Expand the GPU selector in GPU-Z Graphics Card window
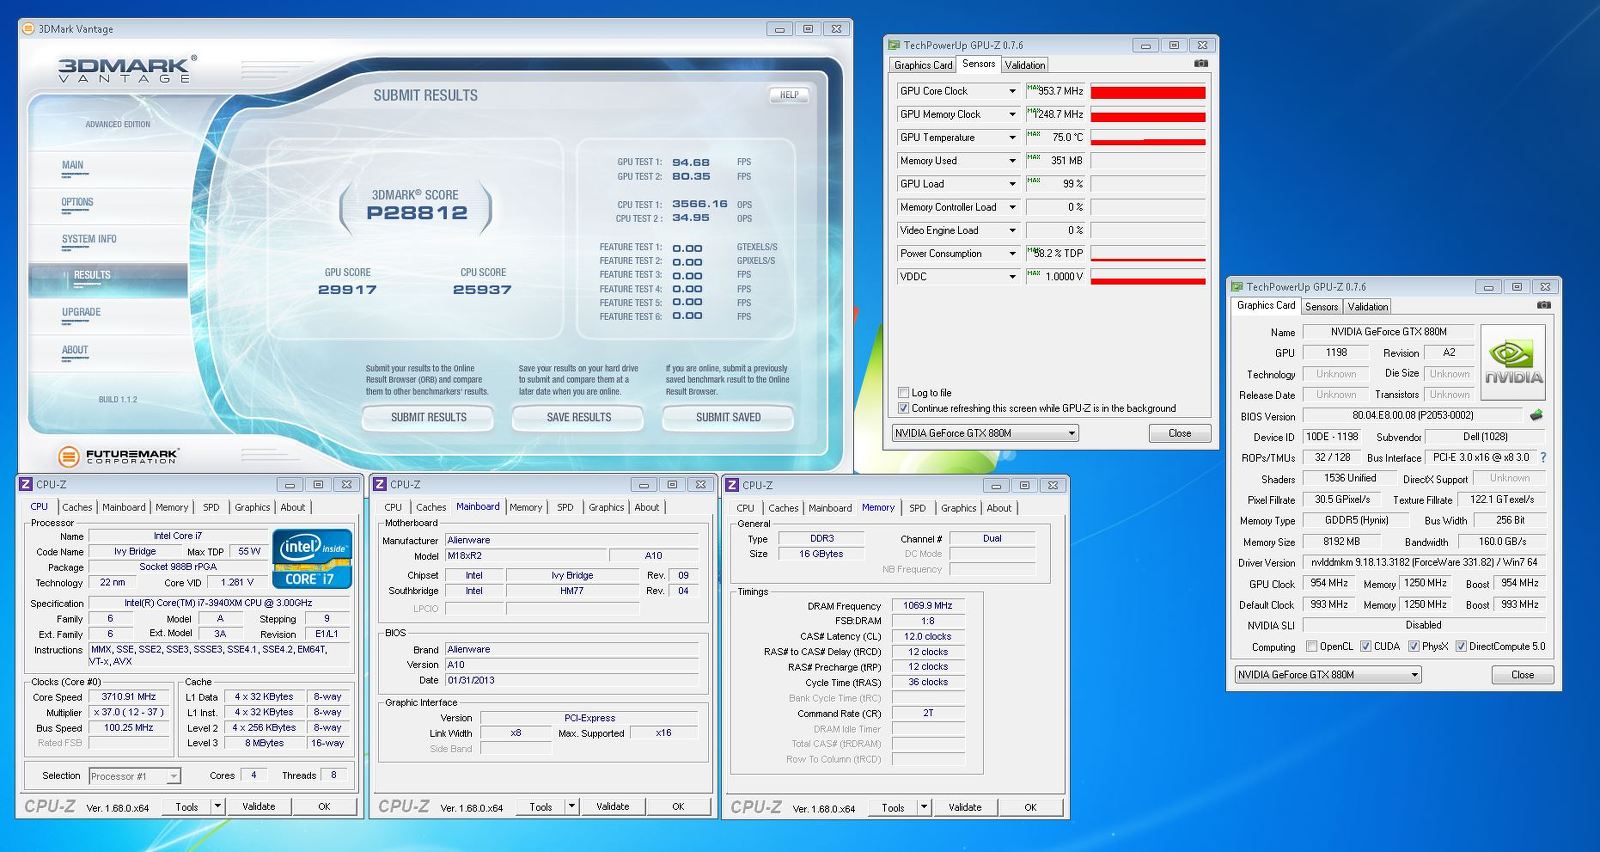The width and height of the screenshot is (1600, 852). point(1414,675)
